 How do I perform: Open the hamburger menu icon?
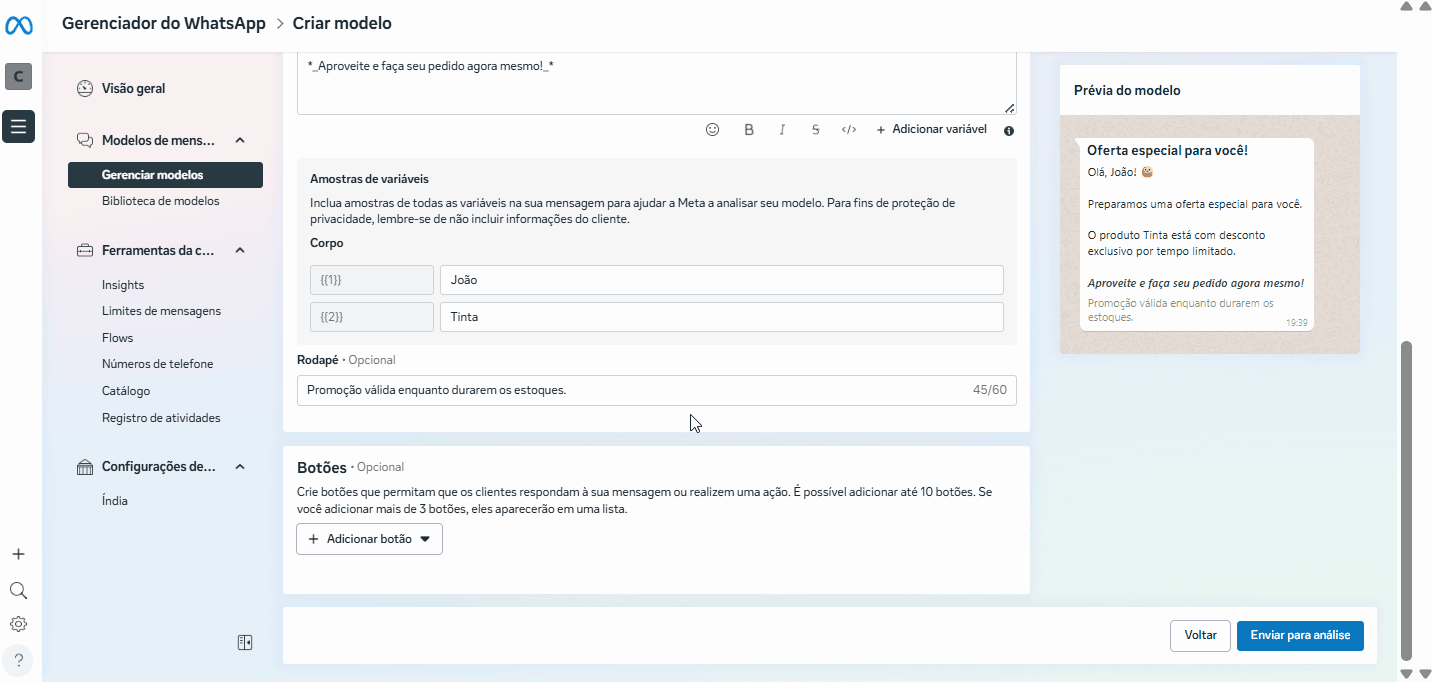coord(18,126)
